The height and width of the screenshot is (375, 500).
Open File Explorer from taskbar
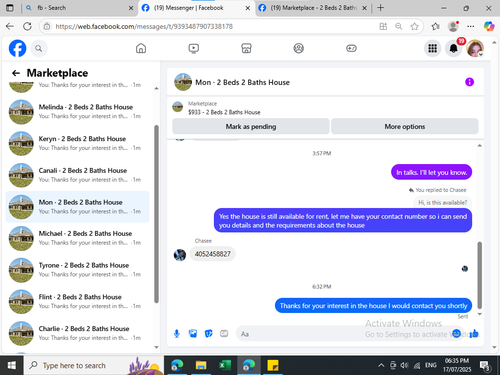coord(201,365)
